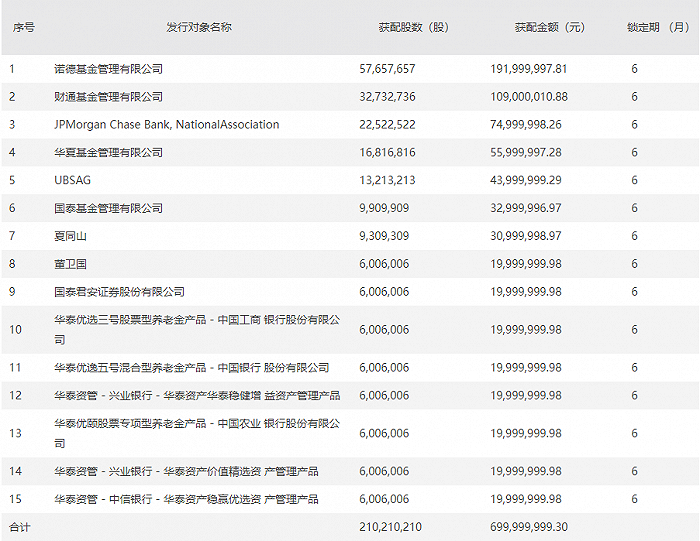
Task: Click amount value 55,999,997.28
Action: pos(526,153)
